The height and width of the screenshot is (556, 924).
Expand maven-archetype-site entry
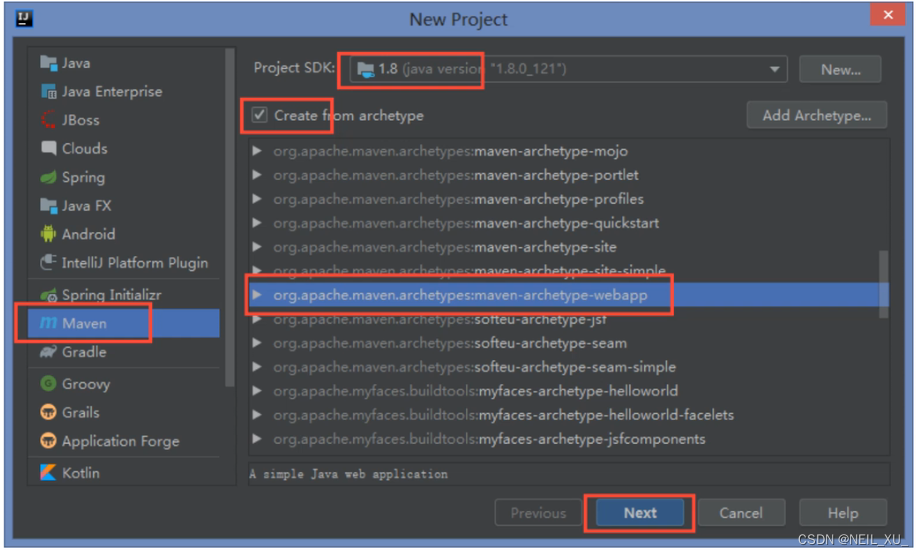[257, 247]
